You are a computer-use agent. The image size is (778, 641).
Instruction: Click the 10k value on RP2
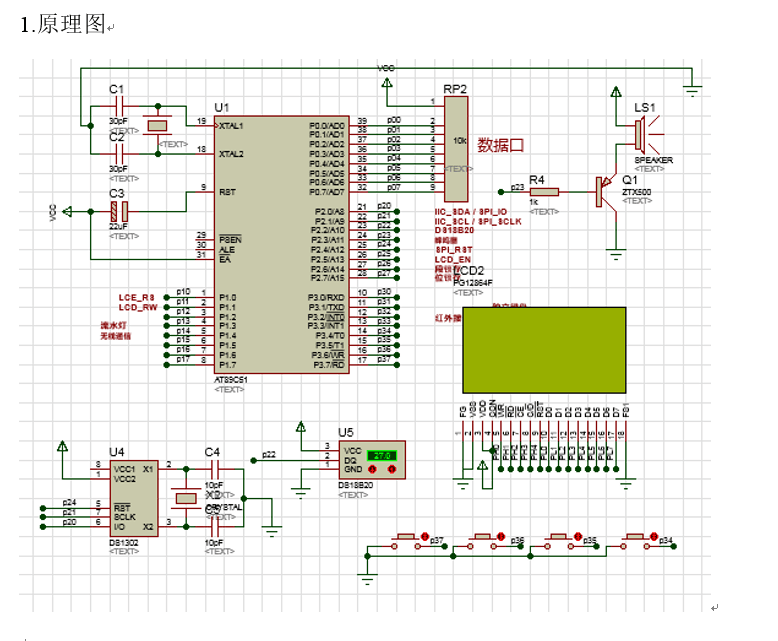(459, 141)
